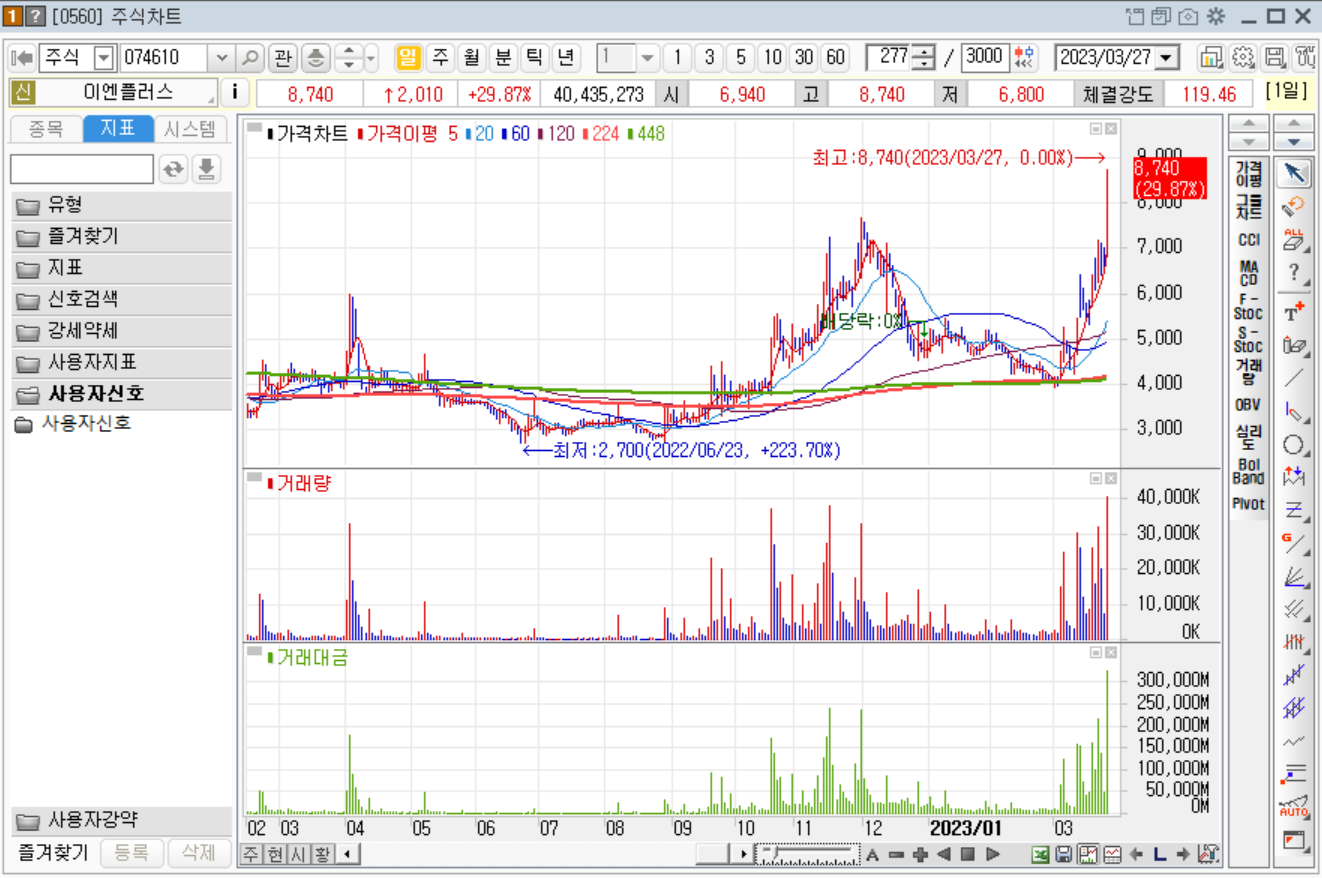The image size is (1322, 878).
Task: Click the 등록 button
Action: pos(131,853)
